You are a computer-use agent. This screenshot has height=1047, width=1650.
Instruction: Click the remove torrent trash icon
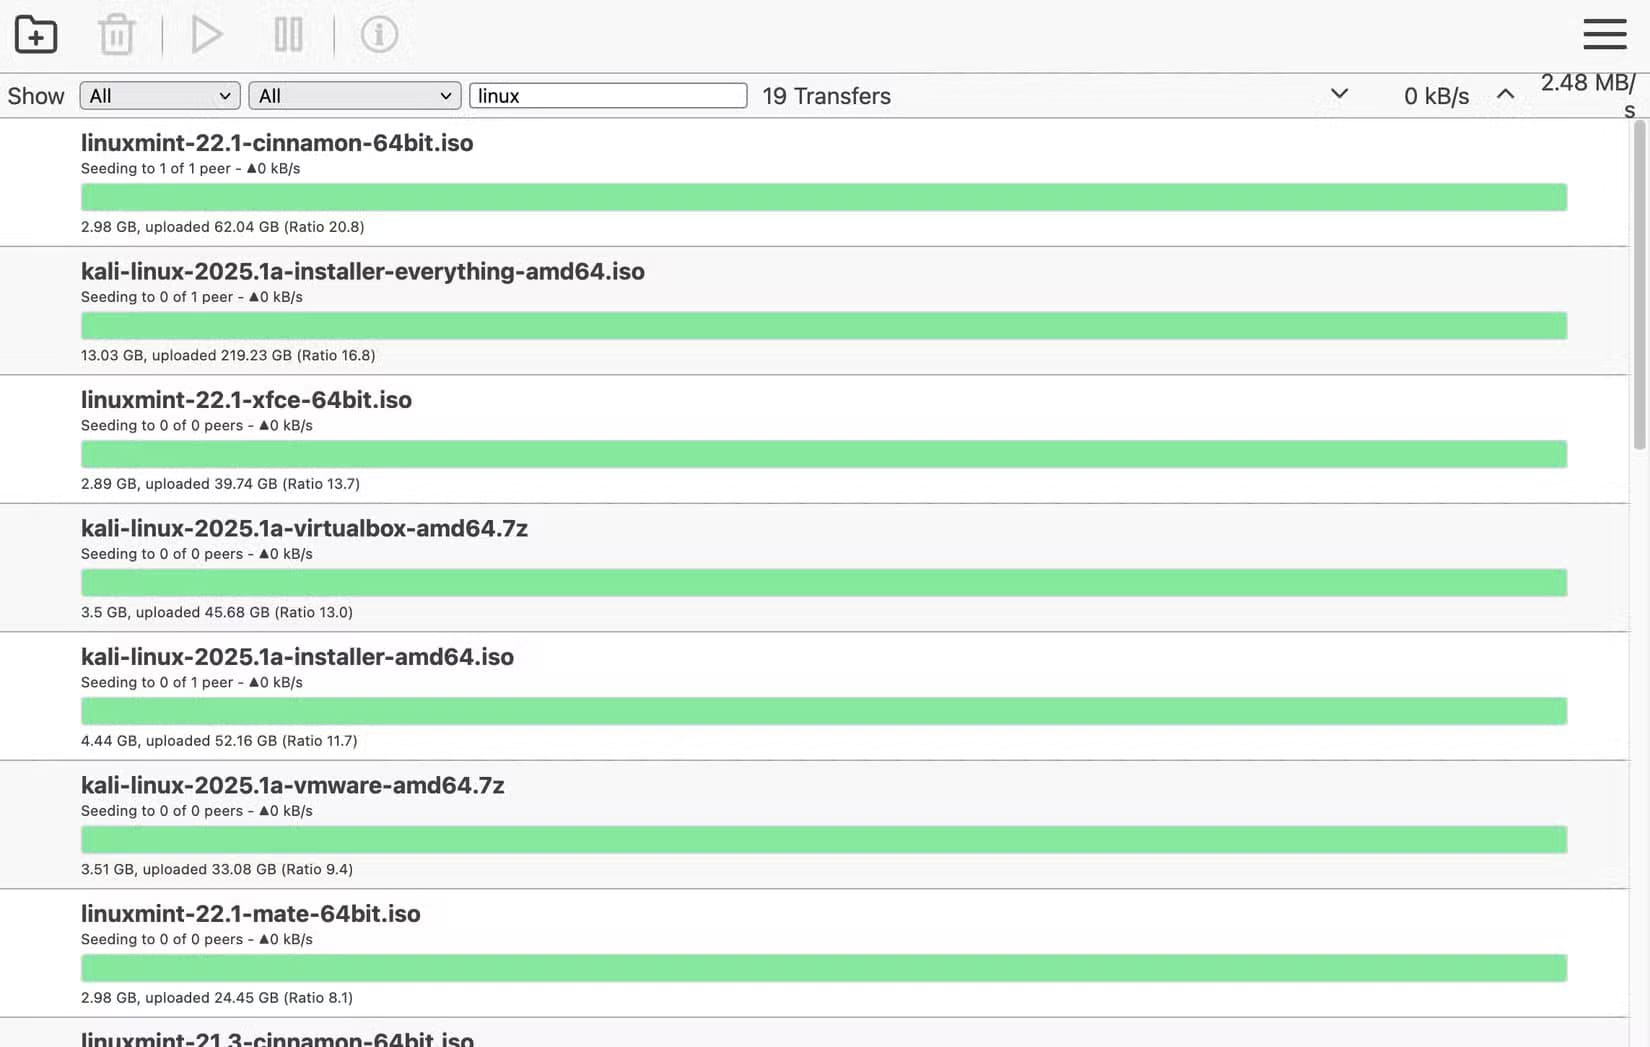coord(117,35)
